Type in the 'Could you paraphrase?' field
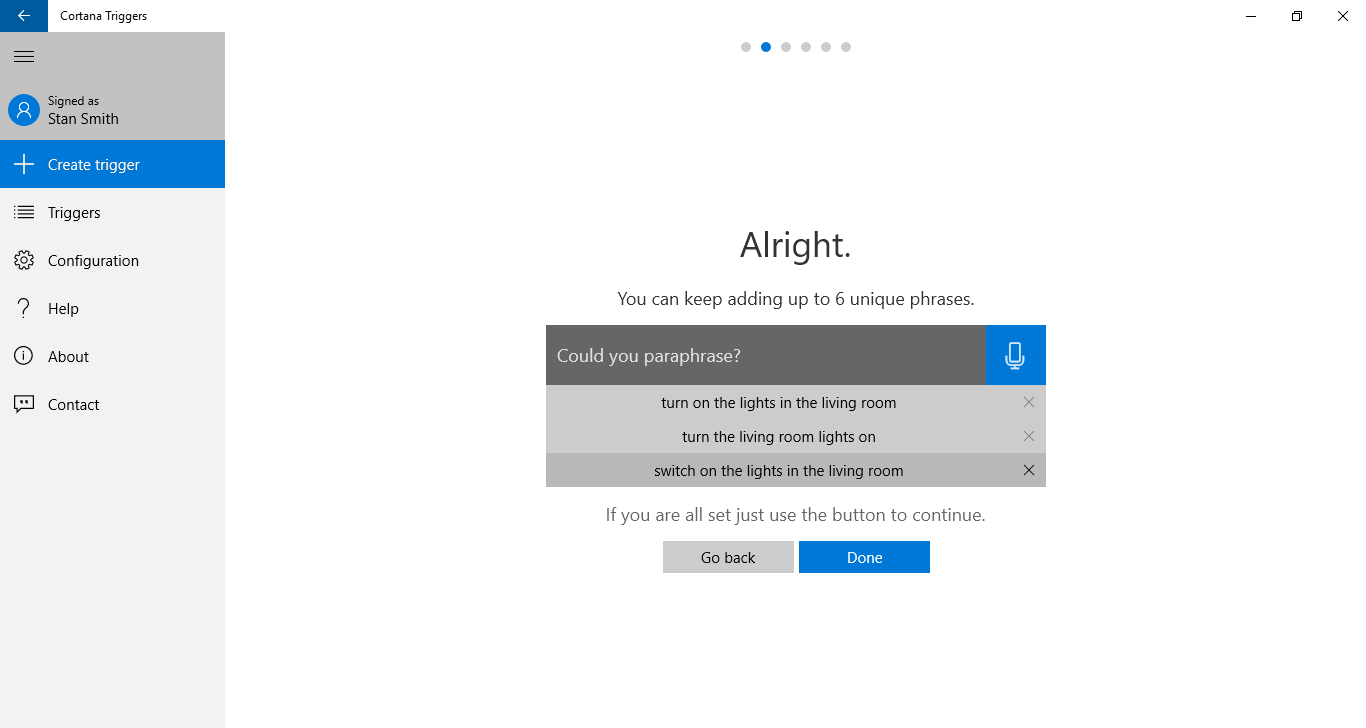The height and width of the screenshot is (728, 1366). click(765, 356)
